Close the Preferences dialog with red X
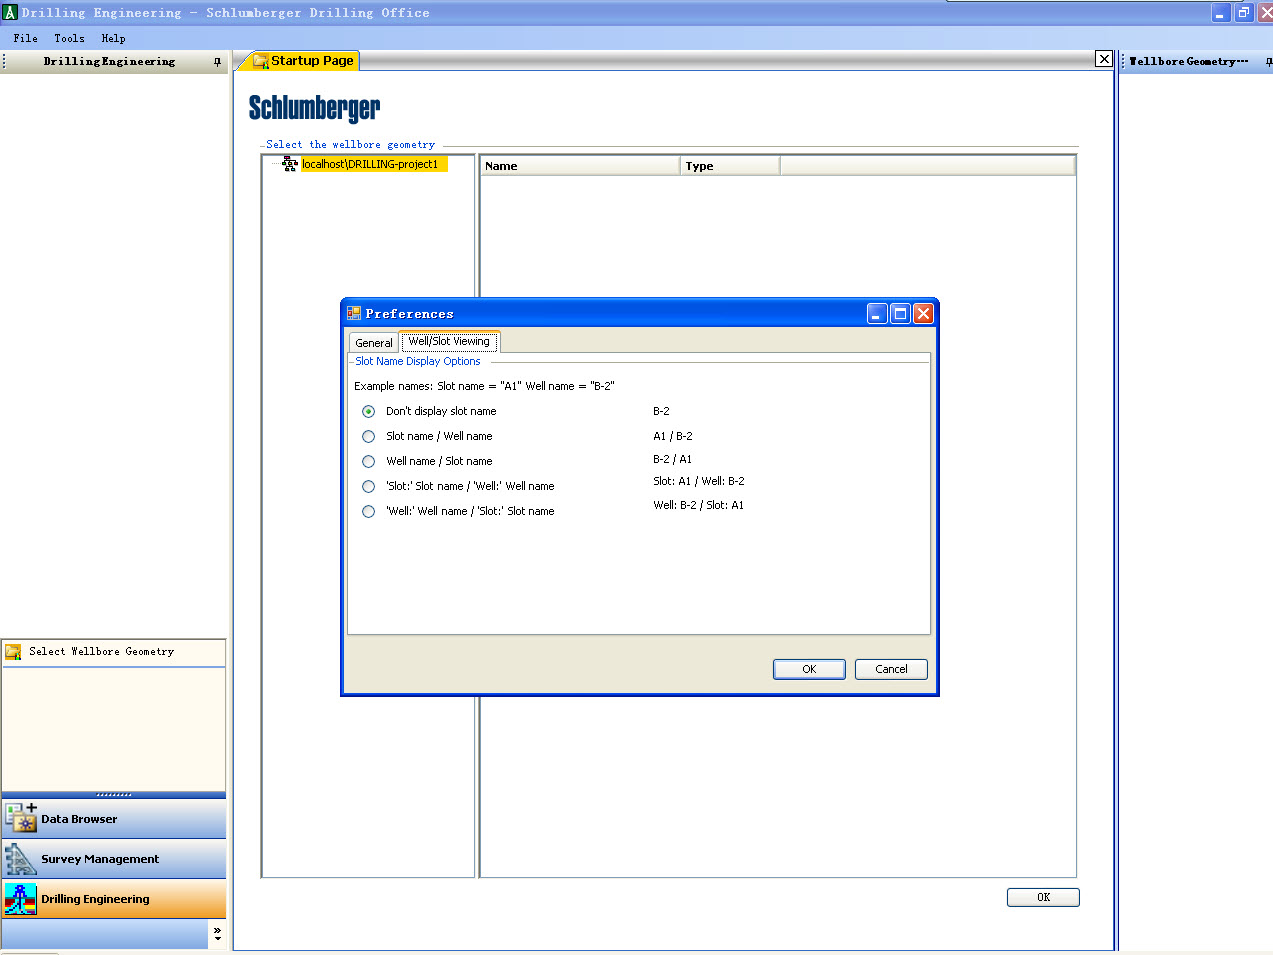This screenshot has height=955, width=1273. [923, 314]
